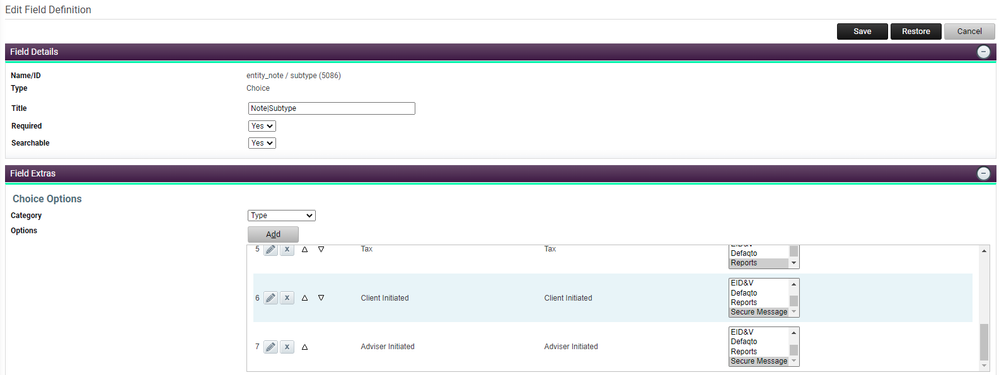999x375 pixels.
Task: Click options list scrollbar down arrow
Action: pos(985,367)
